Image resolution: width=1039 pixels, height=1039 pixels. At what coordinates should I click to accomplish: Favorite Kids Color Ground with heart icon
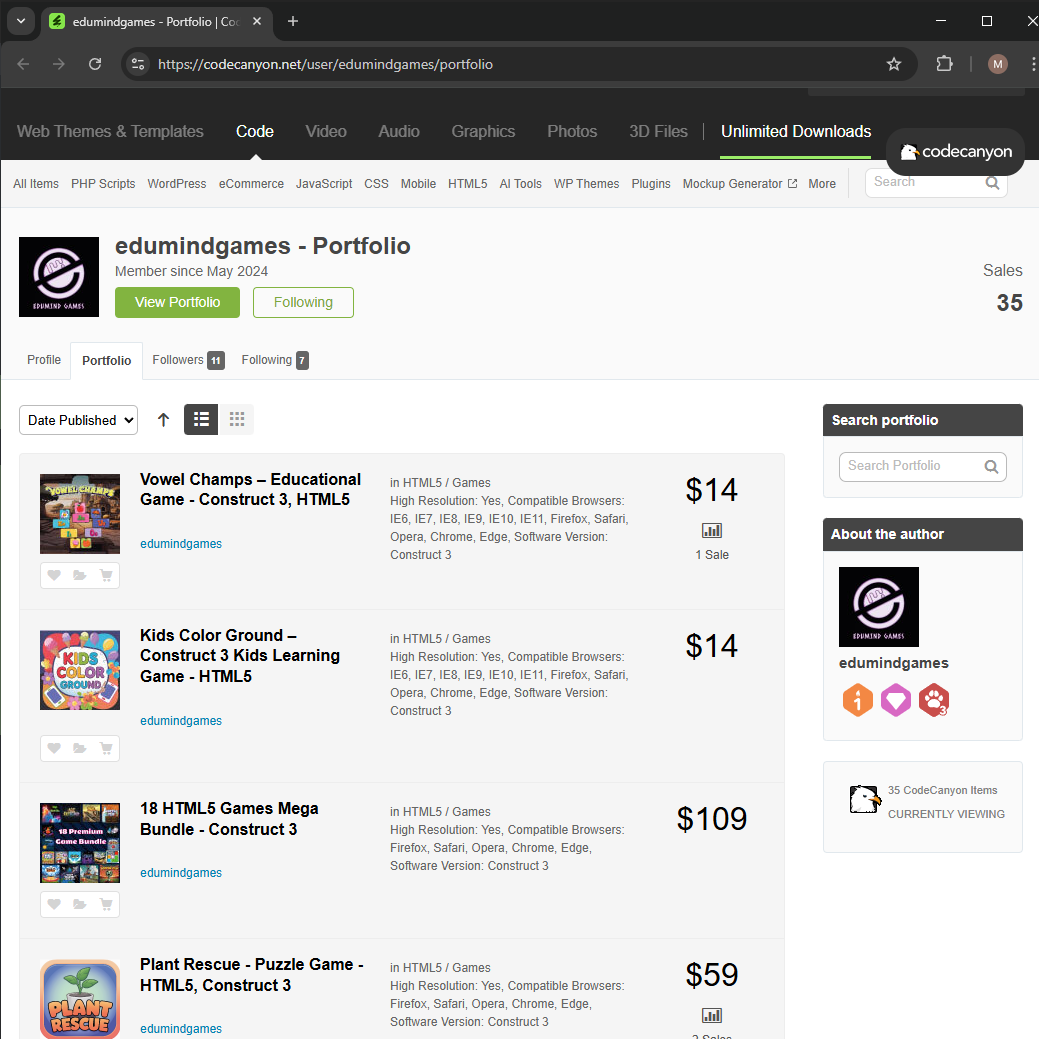click(54, 748)
